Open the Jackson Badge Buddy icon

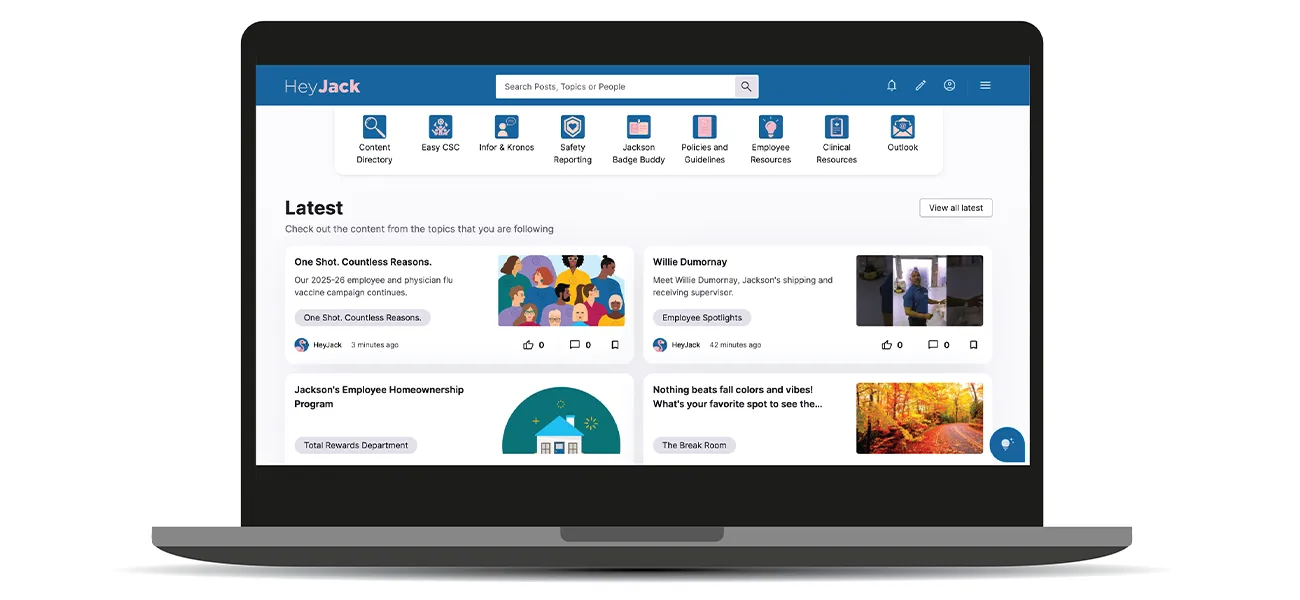(639, 127)
